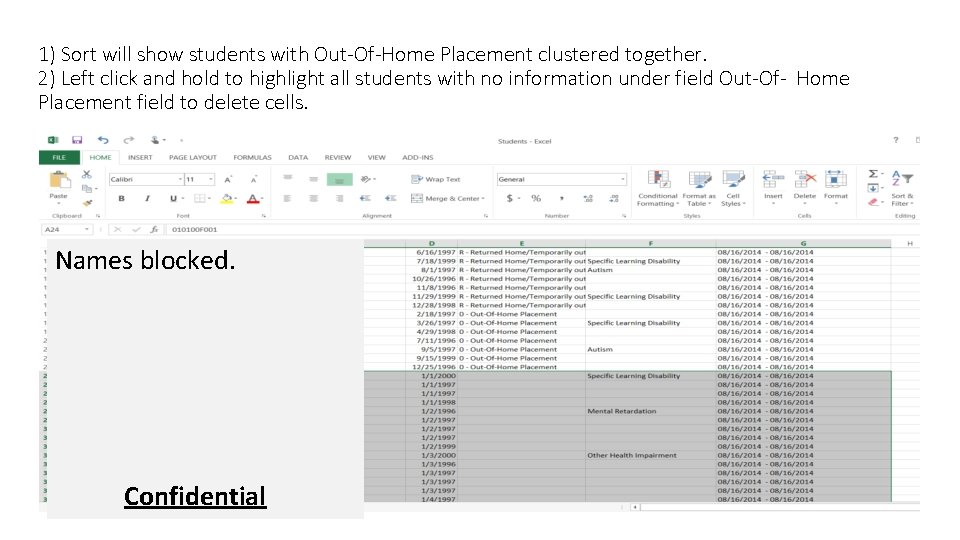Image resolution: width=960 pixels, height=540 pixels.
Task: Open the General number format dropdown
Action: 623,179
